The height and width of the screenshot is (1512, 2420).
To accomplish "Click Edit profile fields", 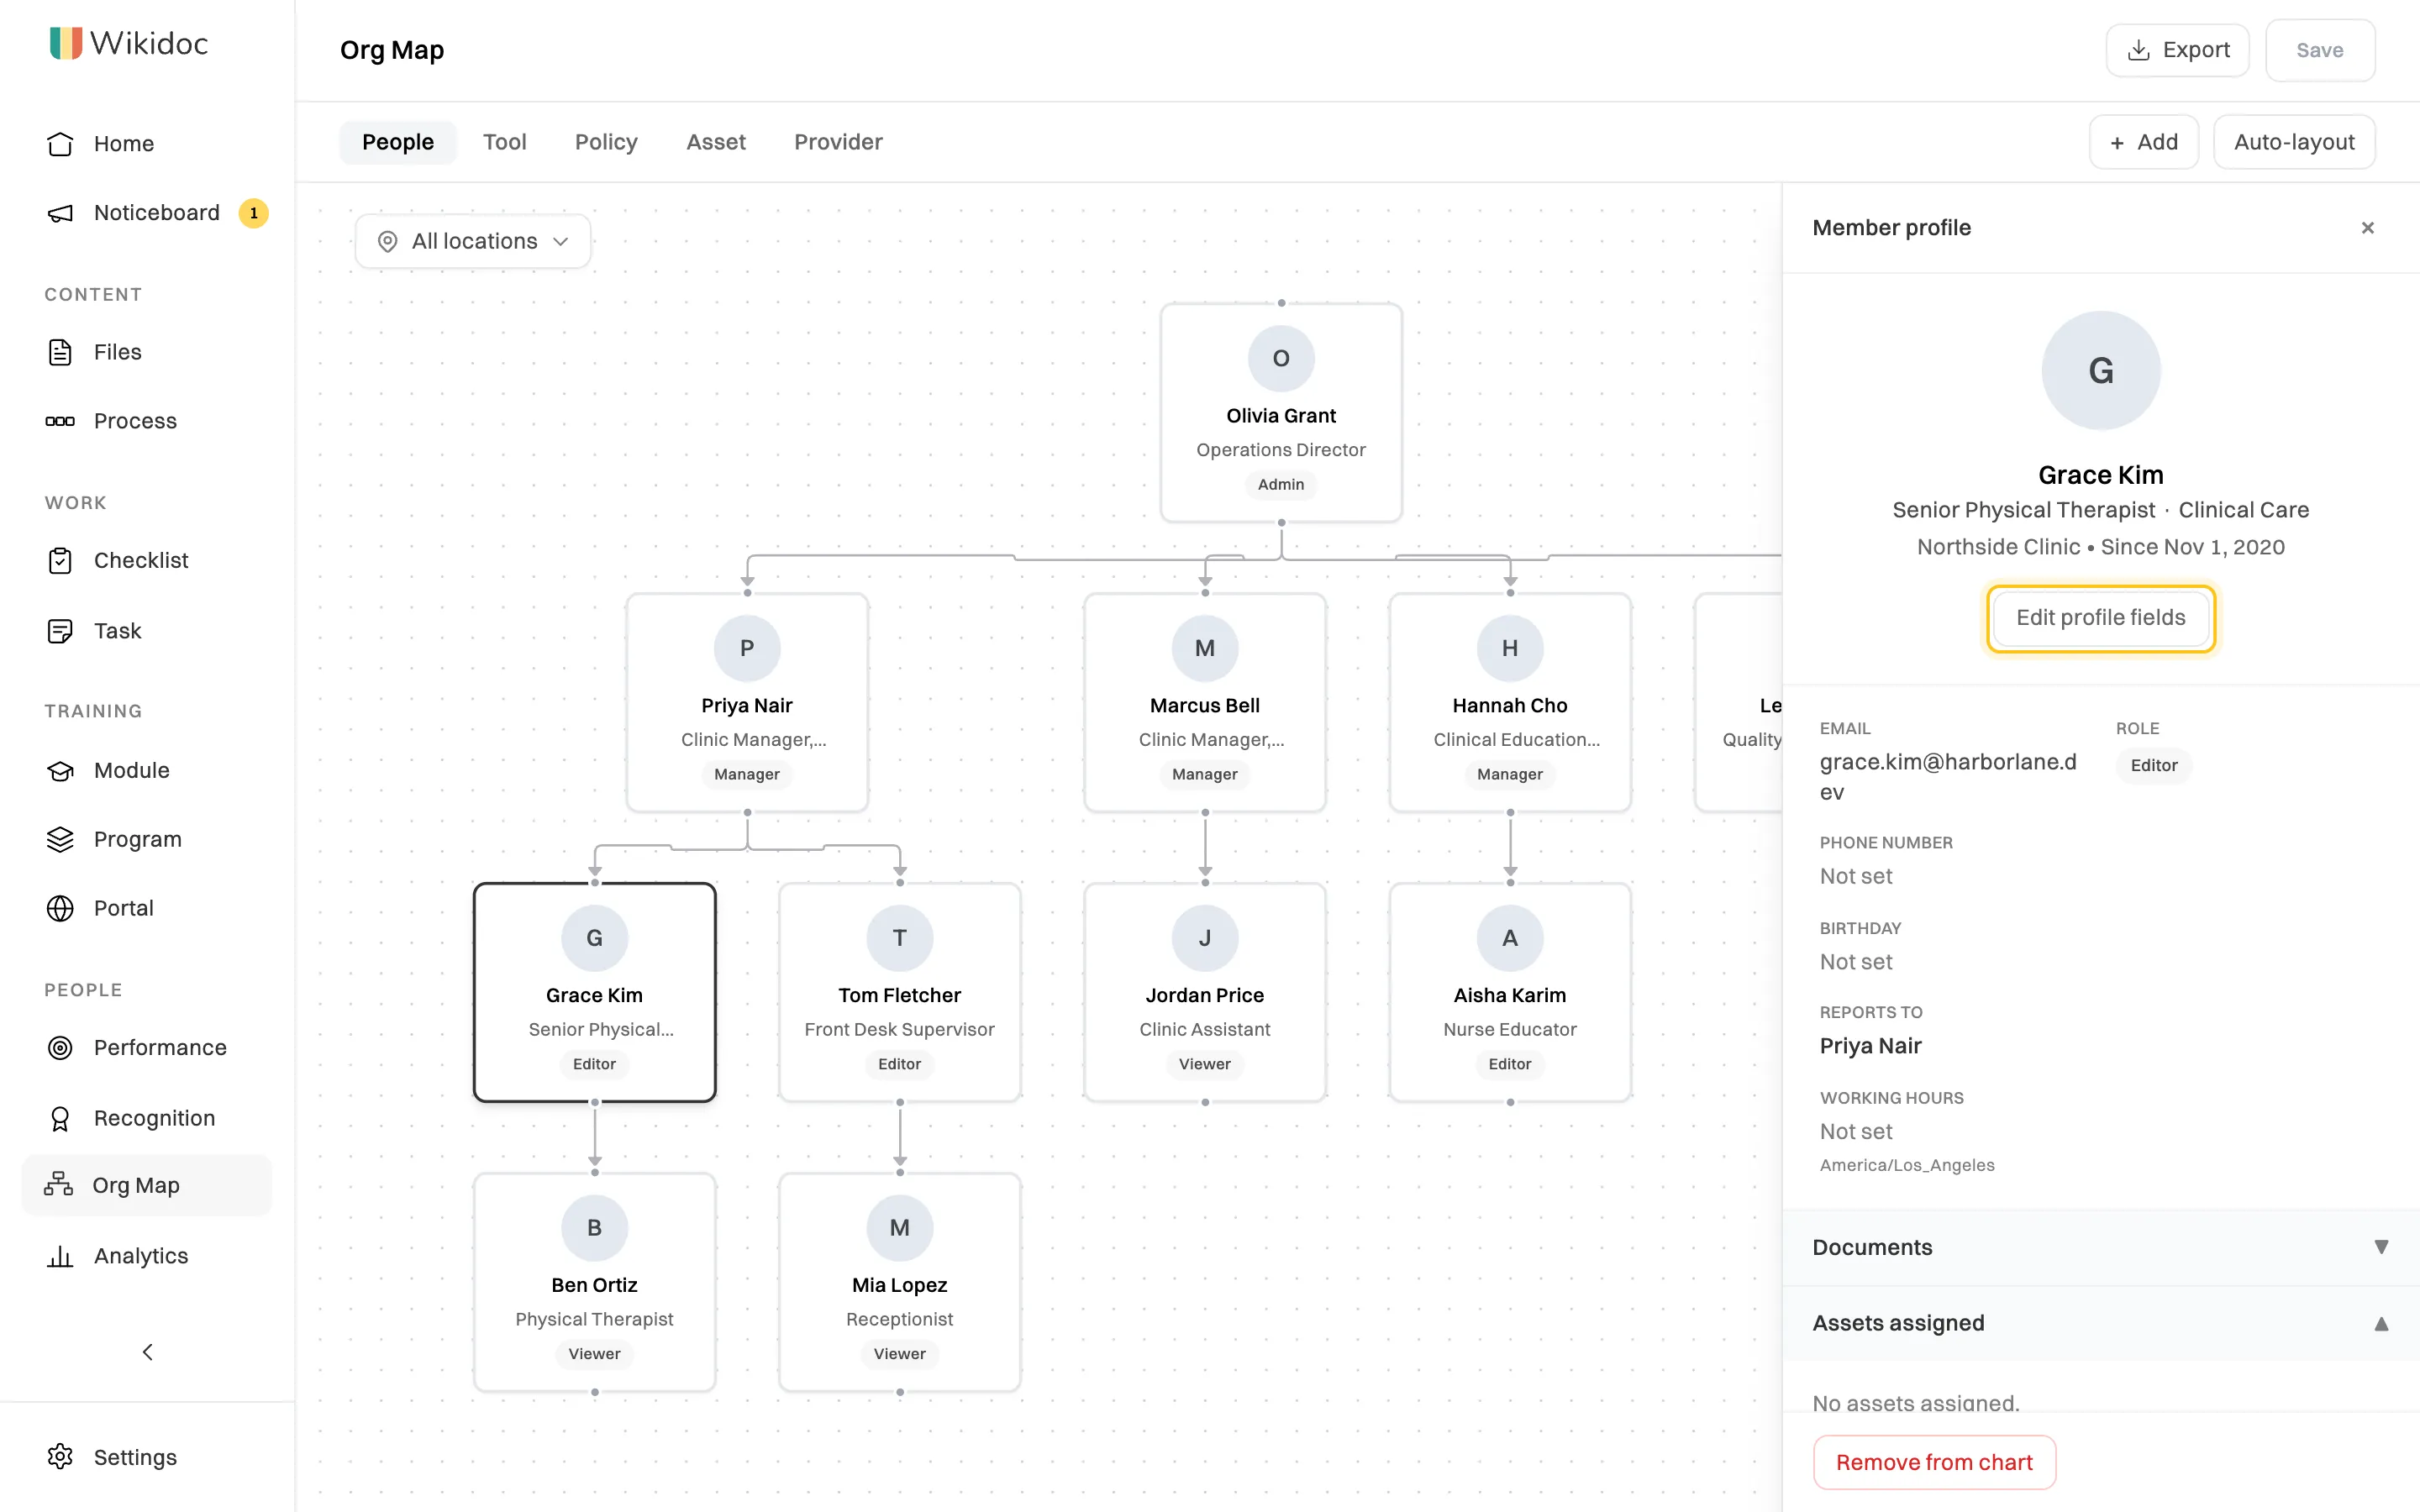I will 2100,618.
